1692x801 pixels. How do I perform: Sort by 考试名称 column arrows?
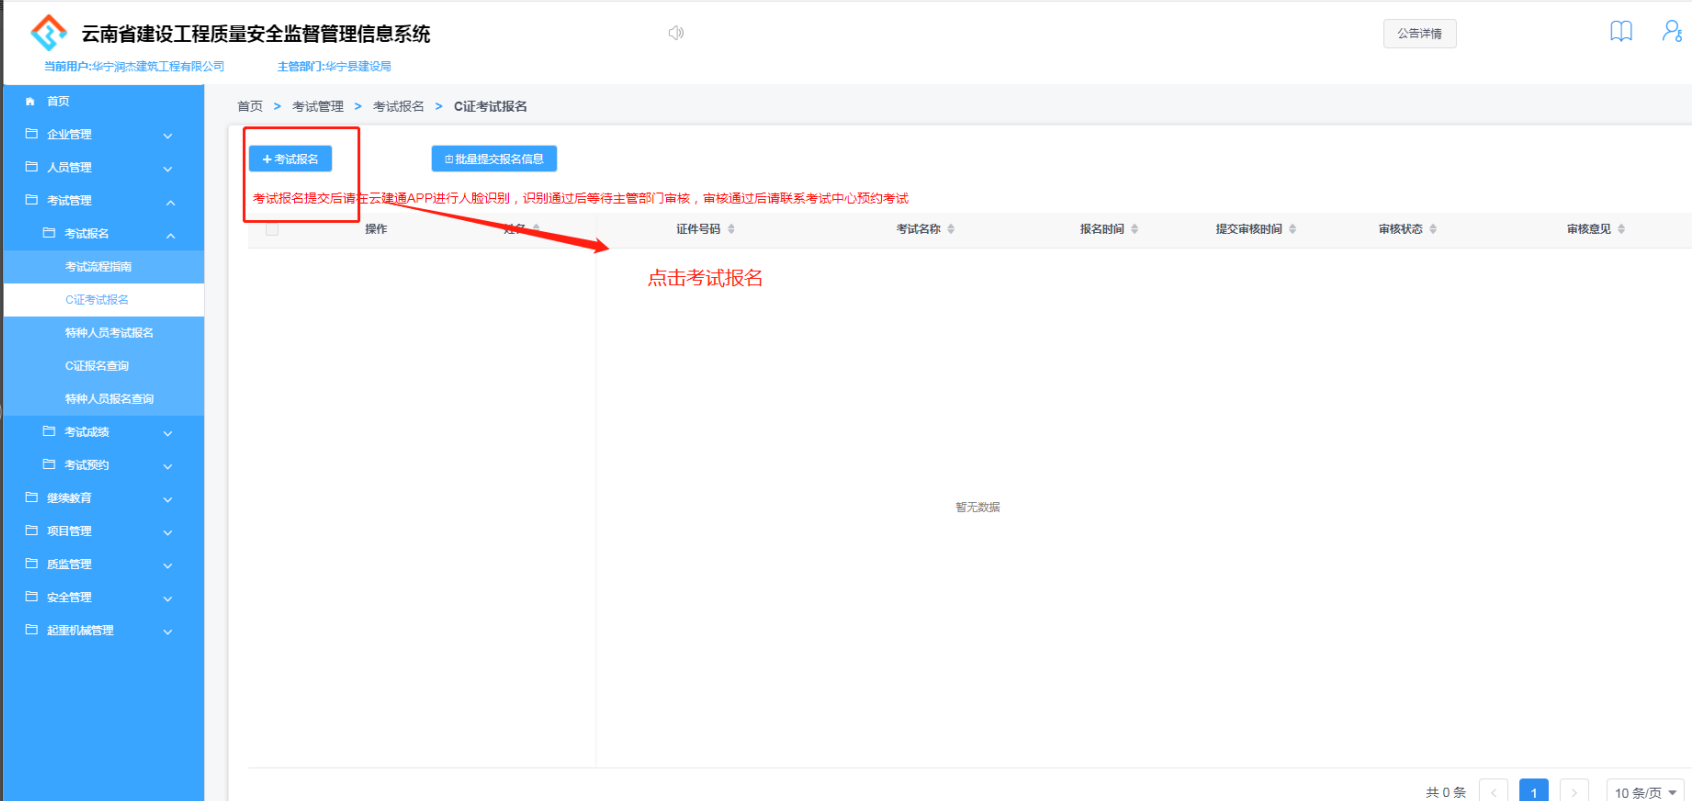point(951,229)
